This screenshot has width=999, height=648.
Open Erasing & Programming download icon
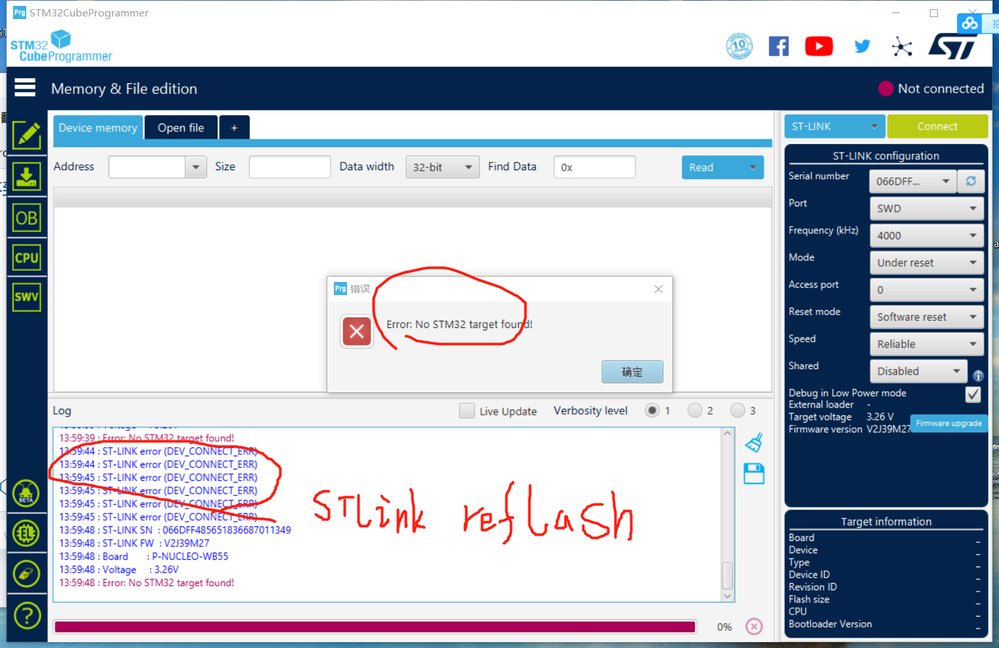(26, 176)
